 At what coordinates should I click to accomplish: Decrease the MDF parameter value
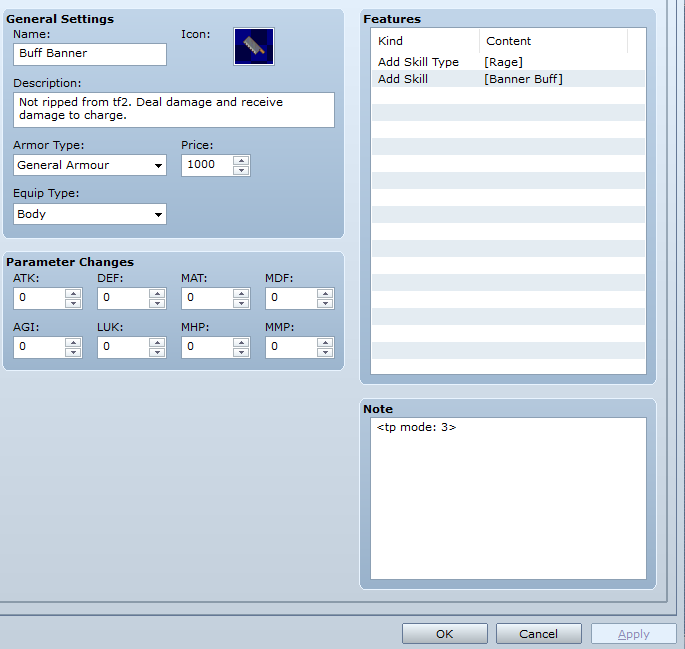[x=325, y=303]
